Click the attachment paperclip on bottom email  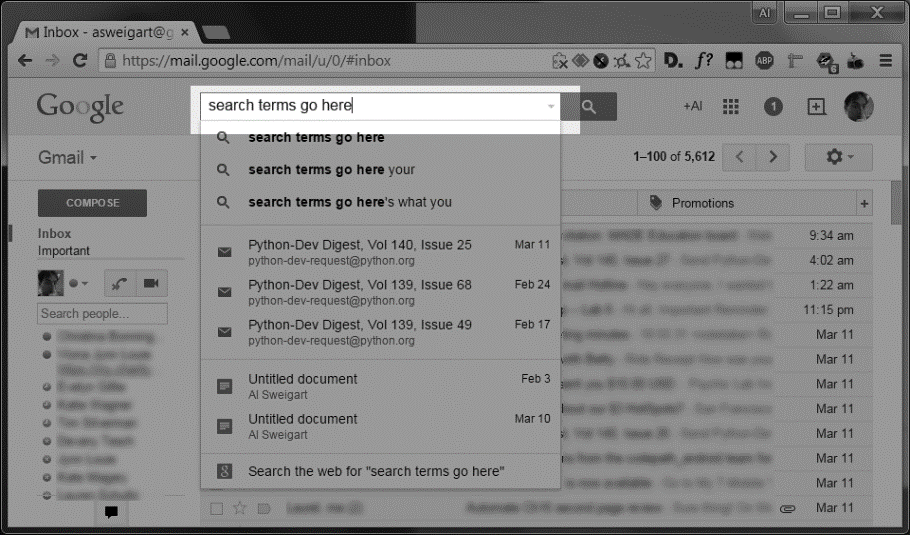788,509
